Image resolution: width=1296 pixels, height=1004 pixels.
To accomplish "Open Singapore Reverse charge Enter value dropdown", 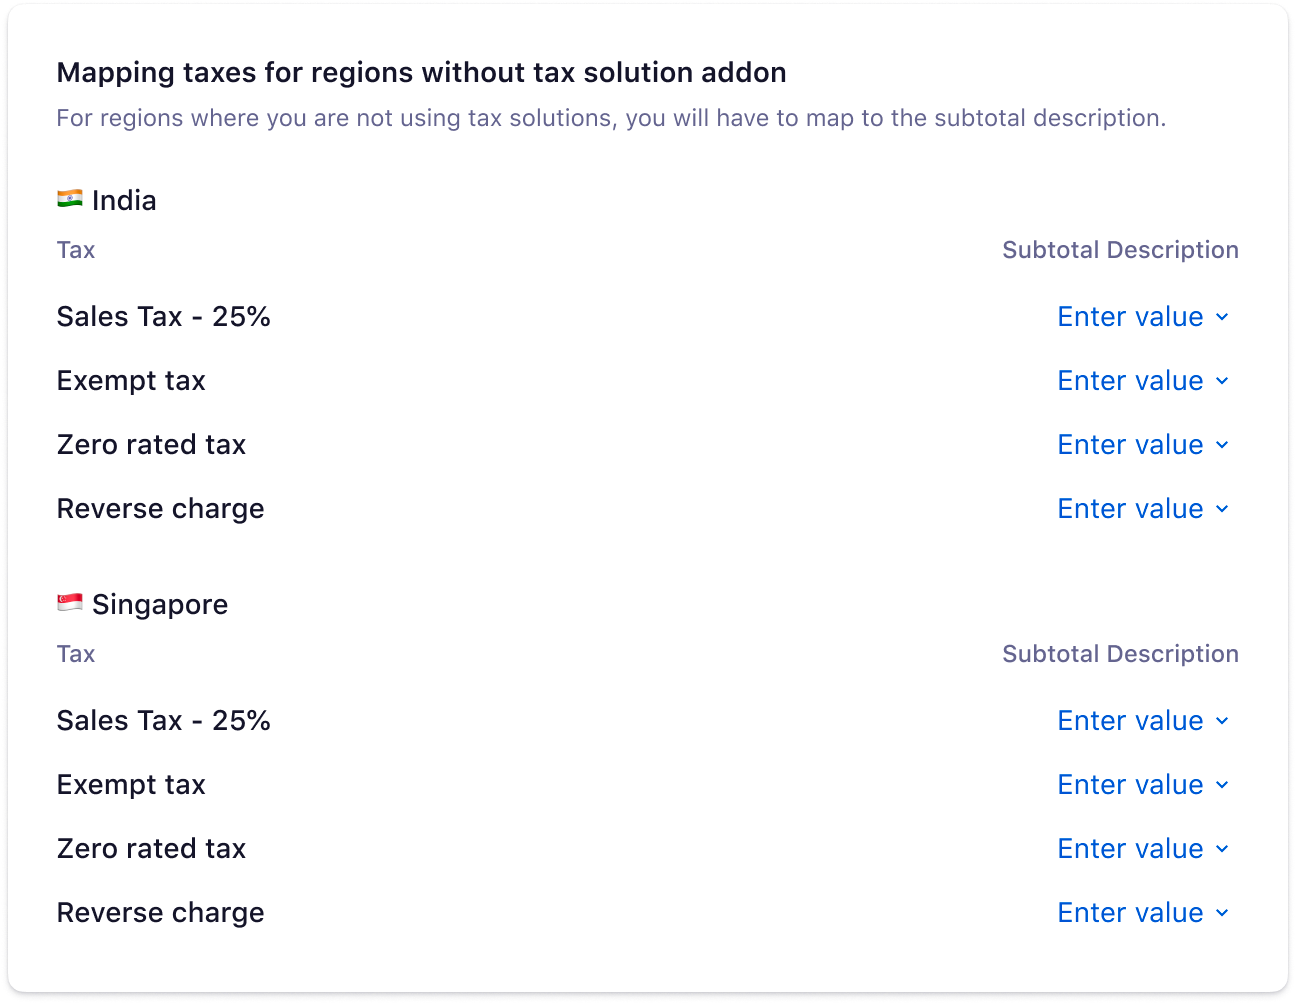I will [x=1143, y=913].
